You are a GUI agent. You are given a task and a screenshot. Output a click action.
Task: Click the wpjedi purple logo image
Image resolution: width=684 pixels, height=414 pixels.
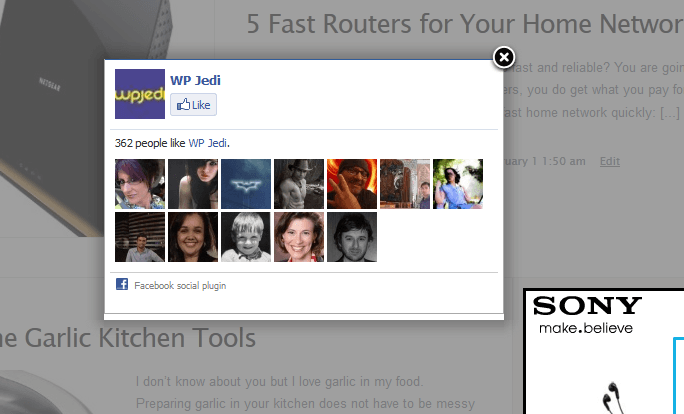(x=140, y=94)
